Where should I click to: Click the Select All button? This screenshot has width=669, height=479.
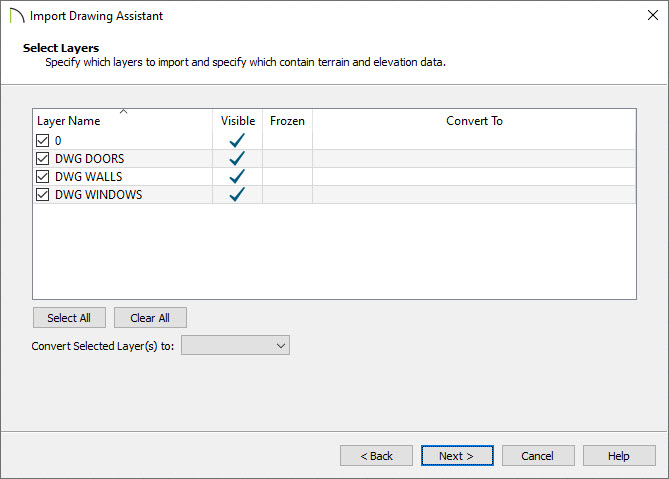coord(70,318)
